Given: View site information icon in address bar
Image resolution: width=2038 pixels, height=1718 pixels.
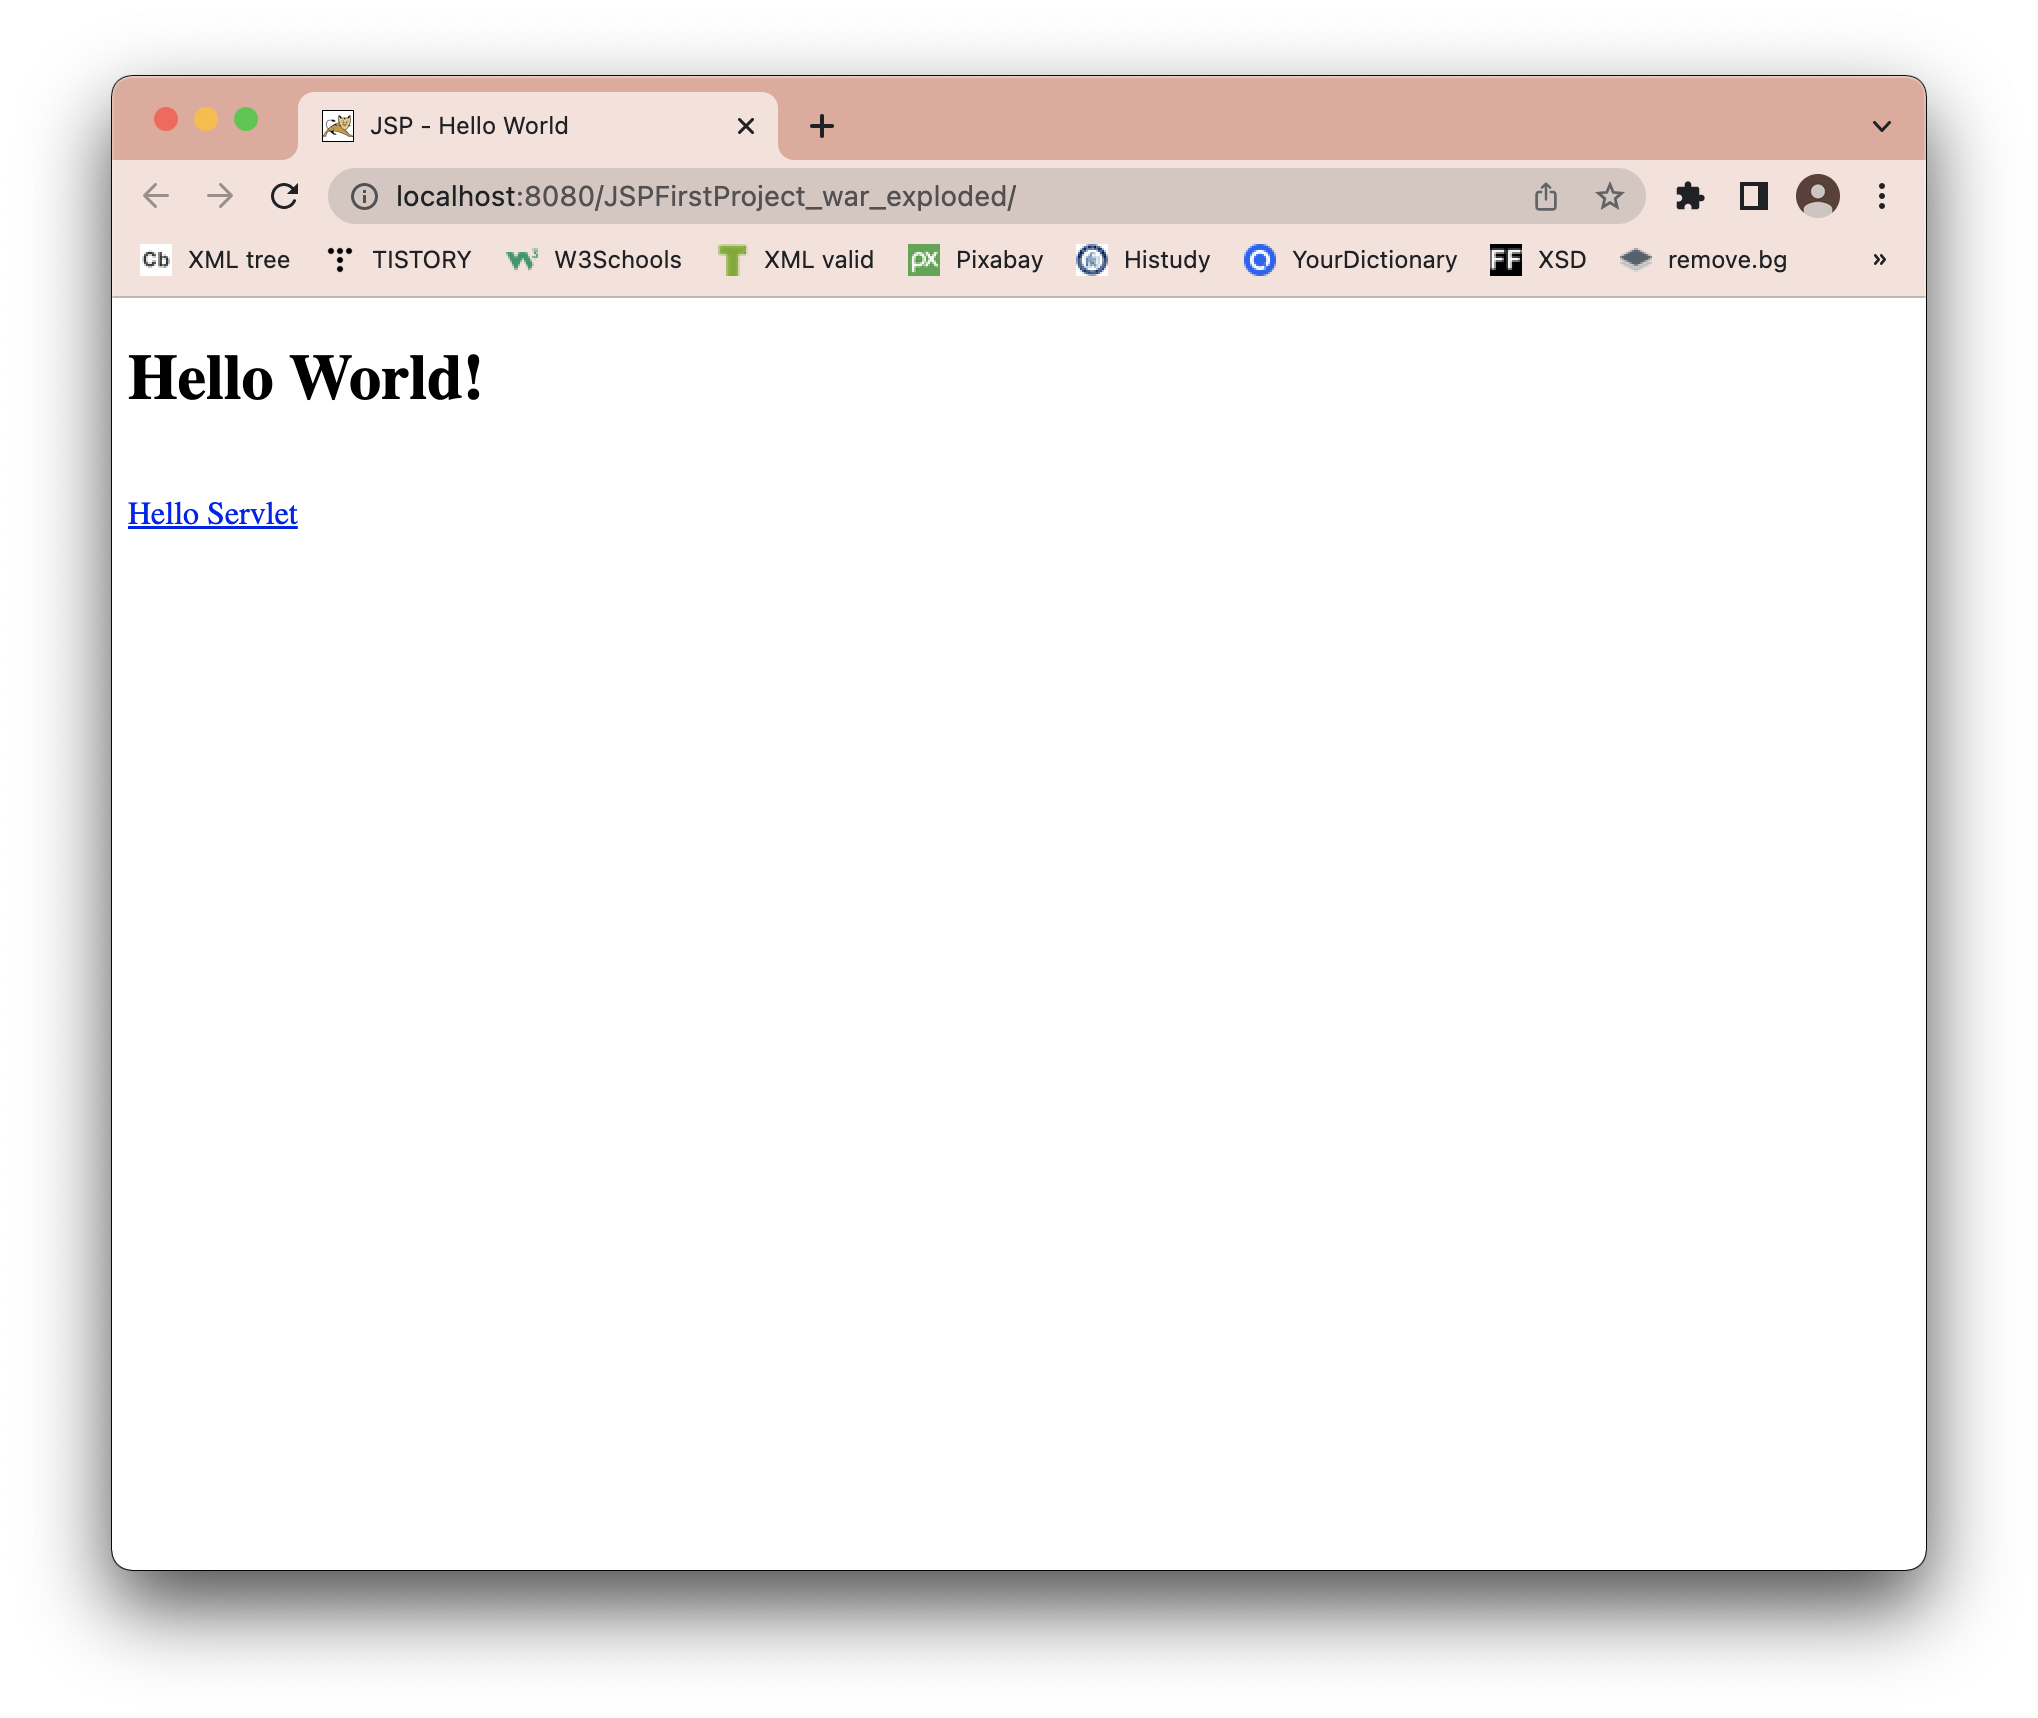Looking at the screenshot, I should coord(364,196).
